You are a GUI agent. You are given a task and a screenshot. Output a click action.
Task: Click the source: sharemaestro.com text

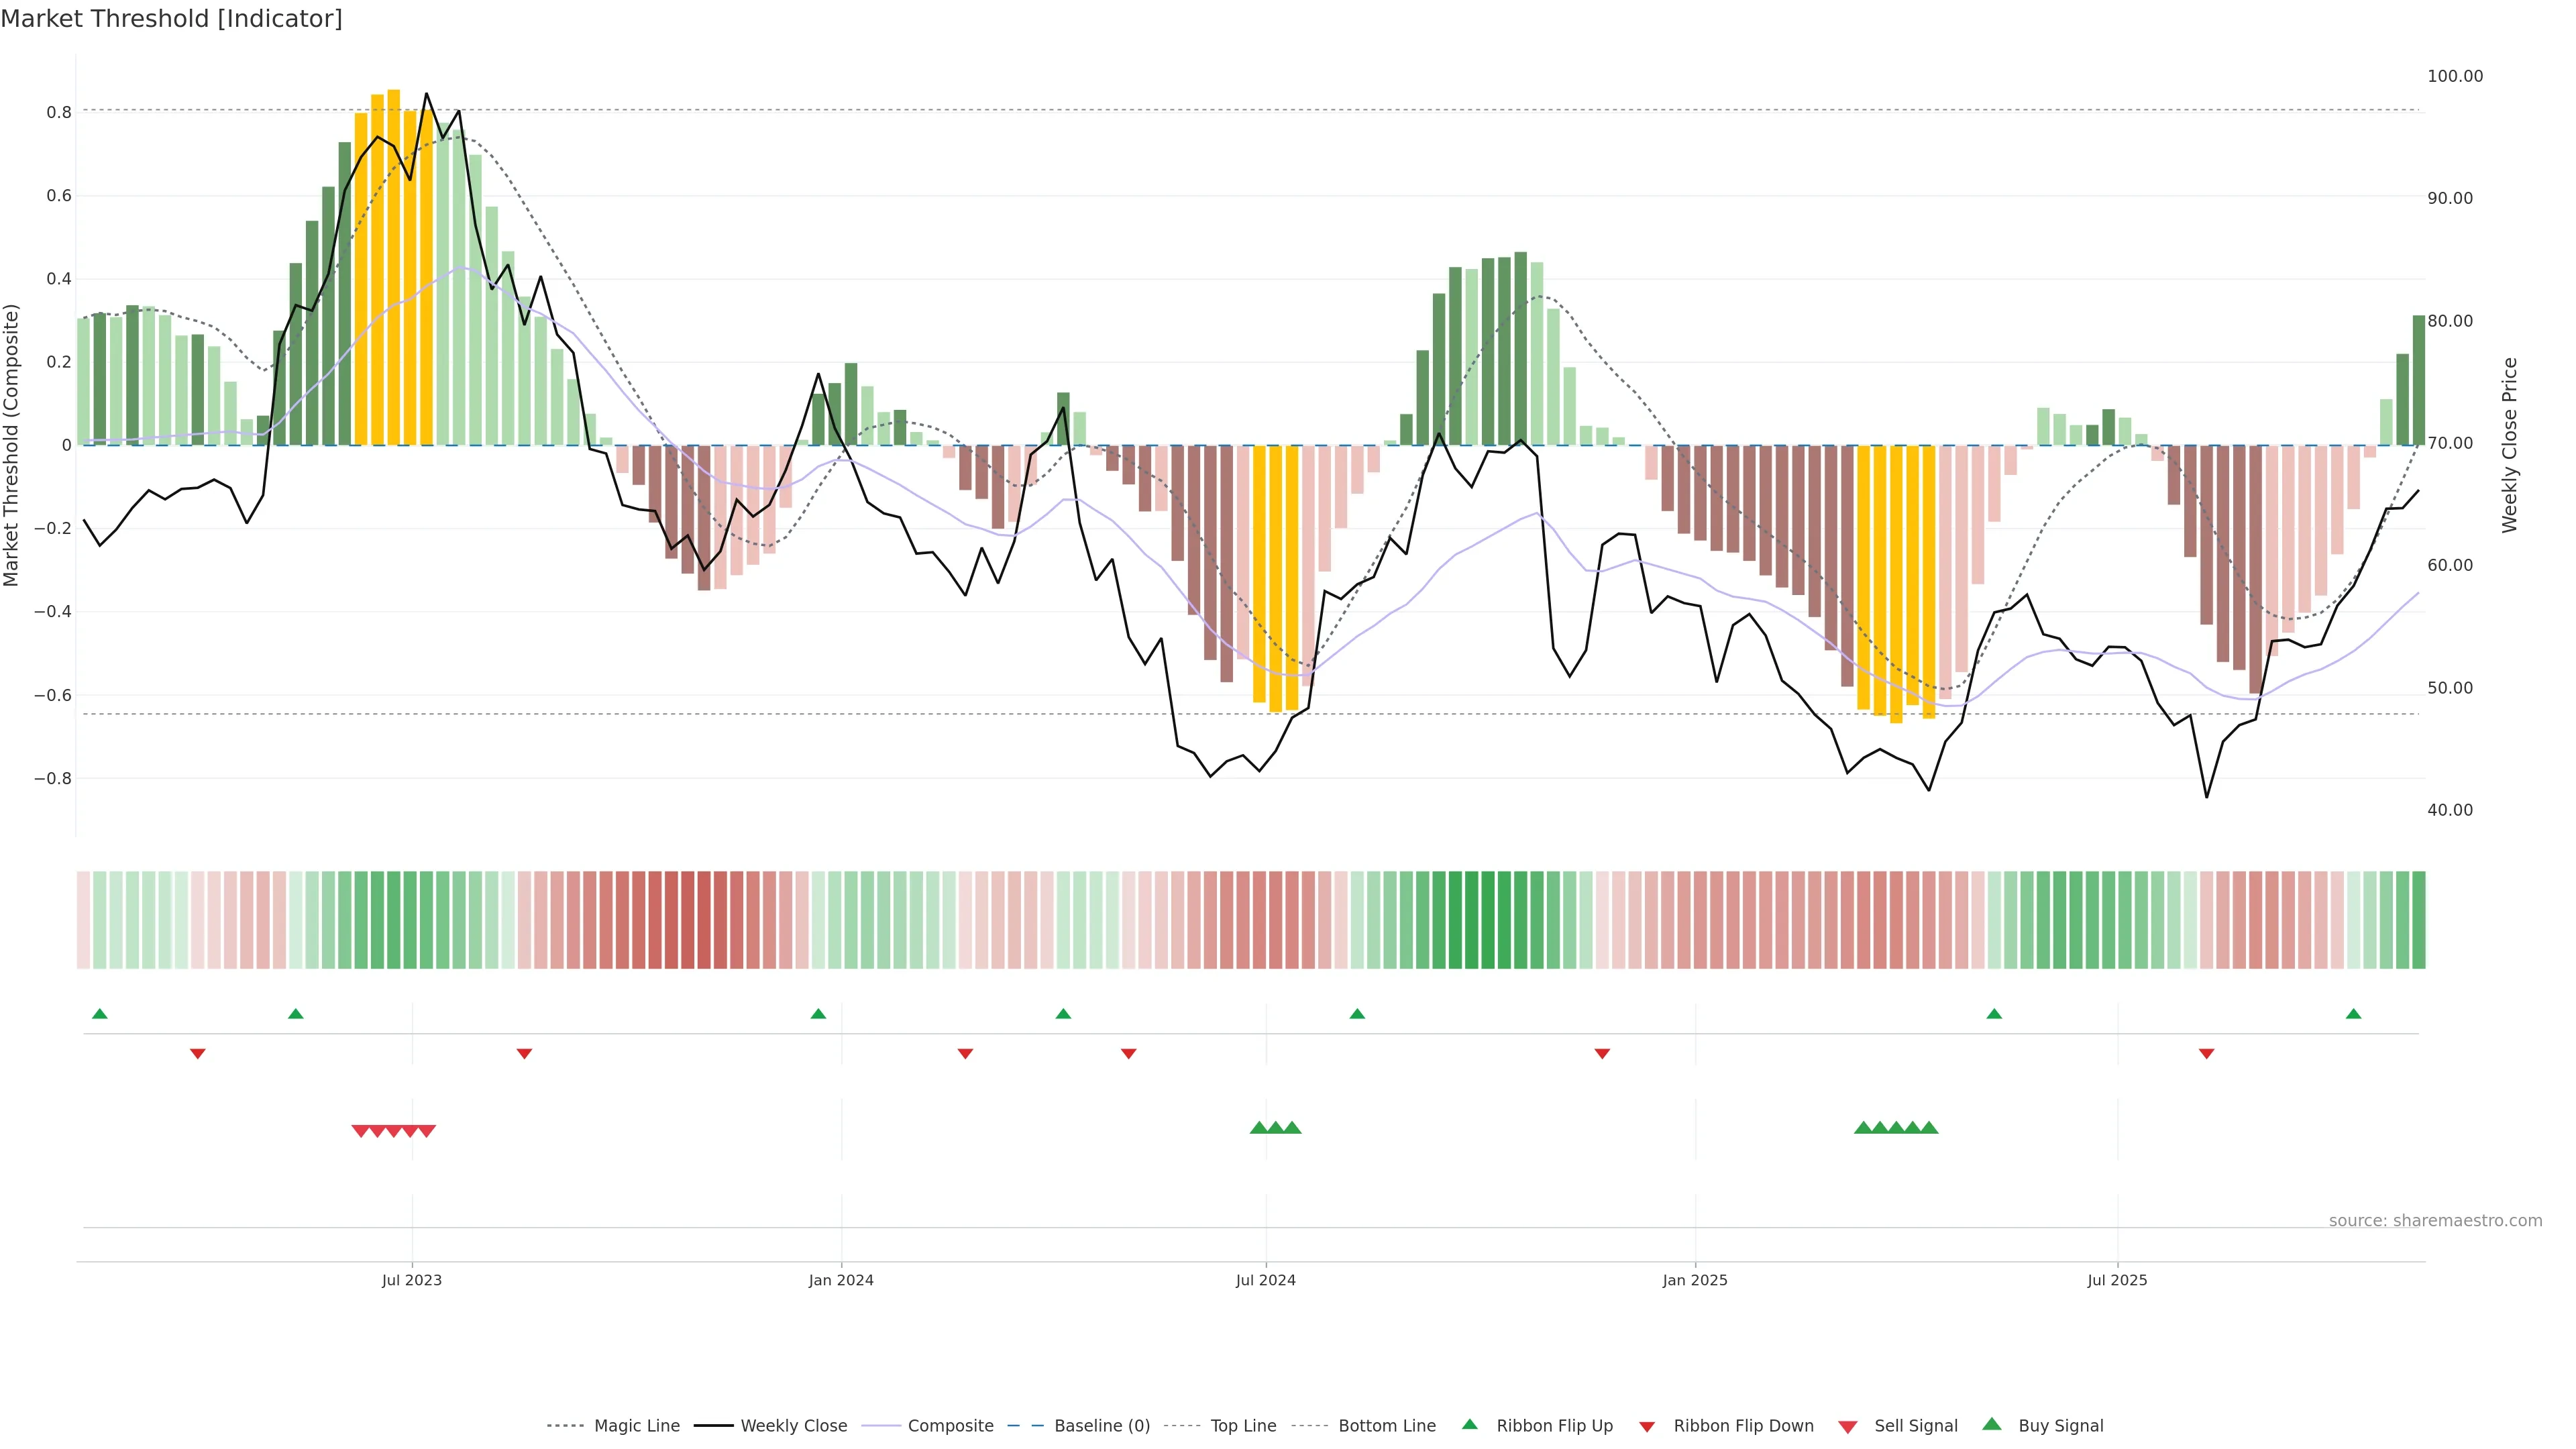[2435, 1221]
